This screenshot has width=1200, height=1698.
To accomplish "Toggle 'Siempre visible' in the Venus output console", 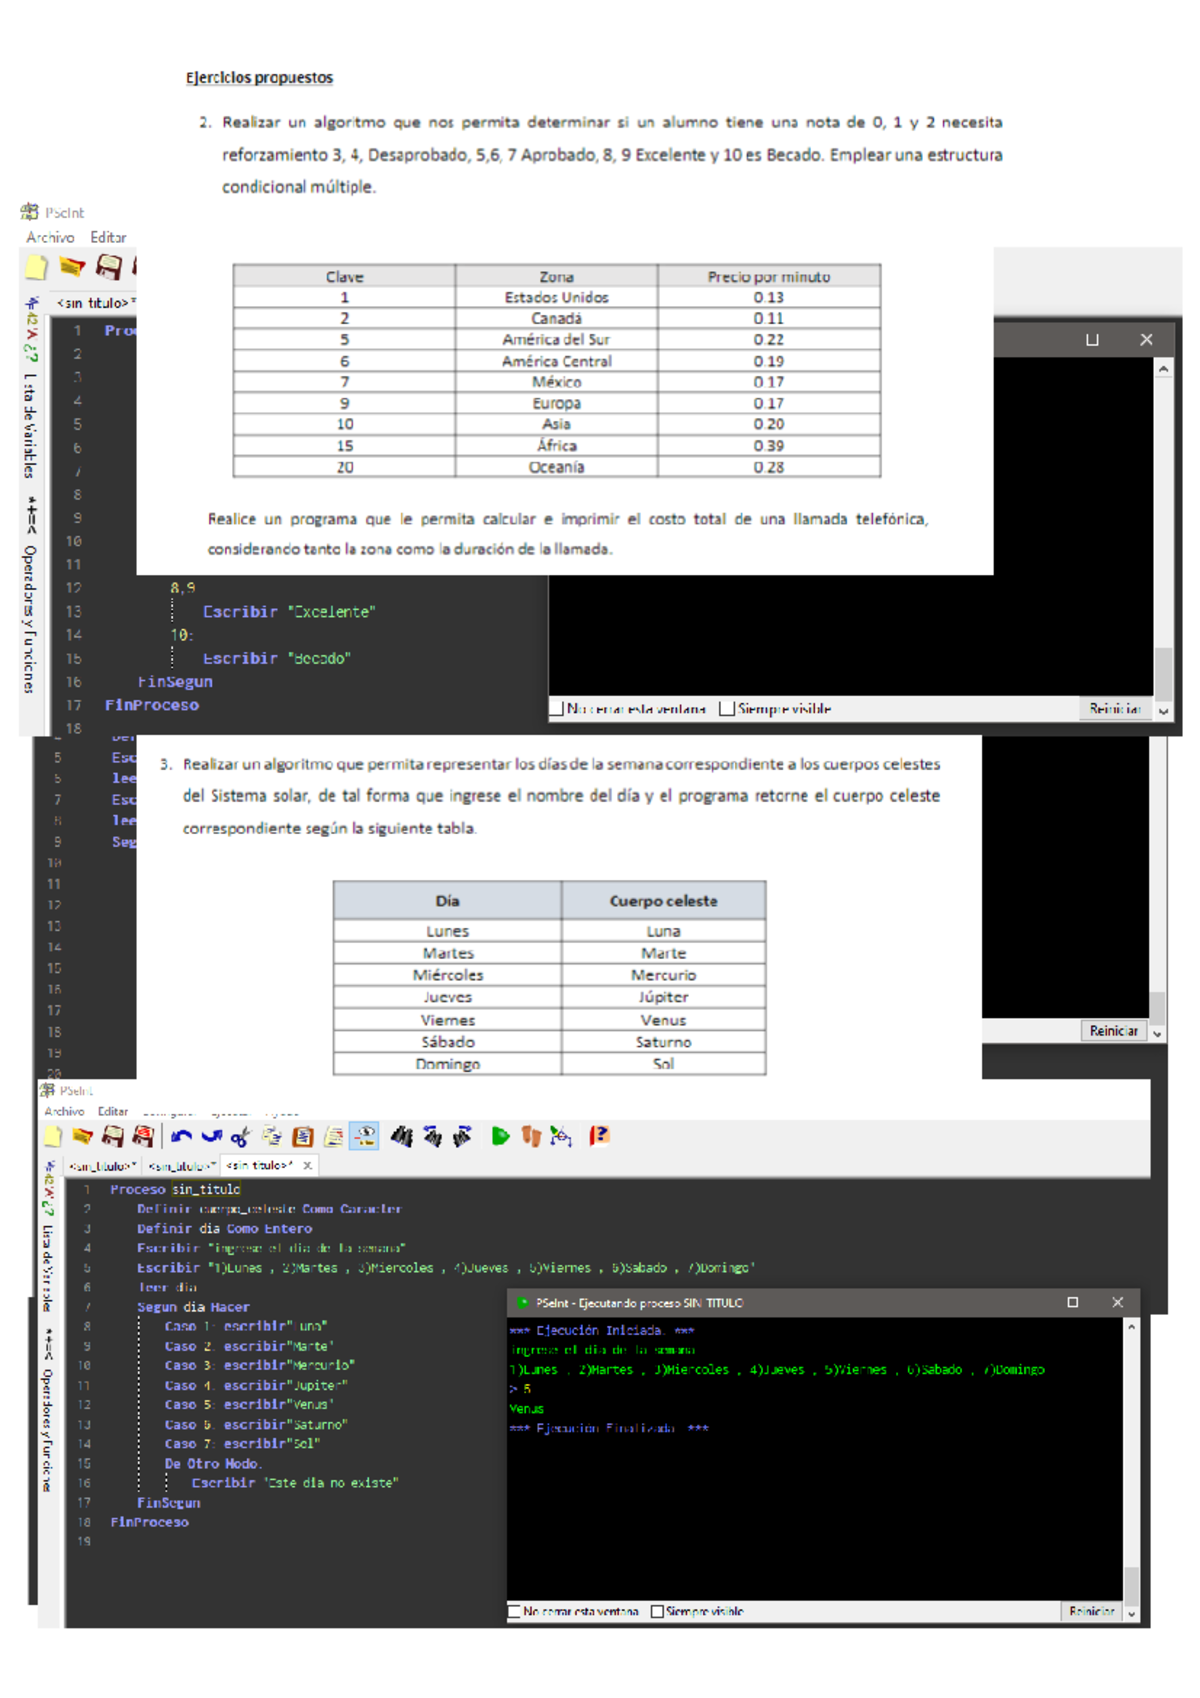I will click(x=658, y=1611).
